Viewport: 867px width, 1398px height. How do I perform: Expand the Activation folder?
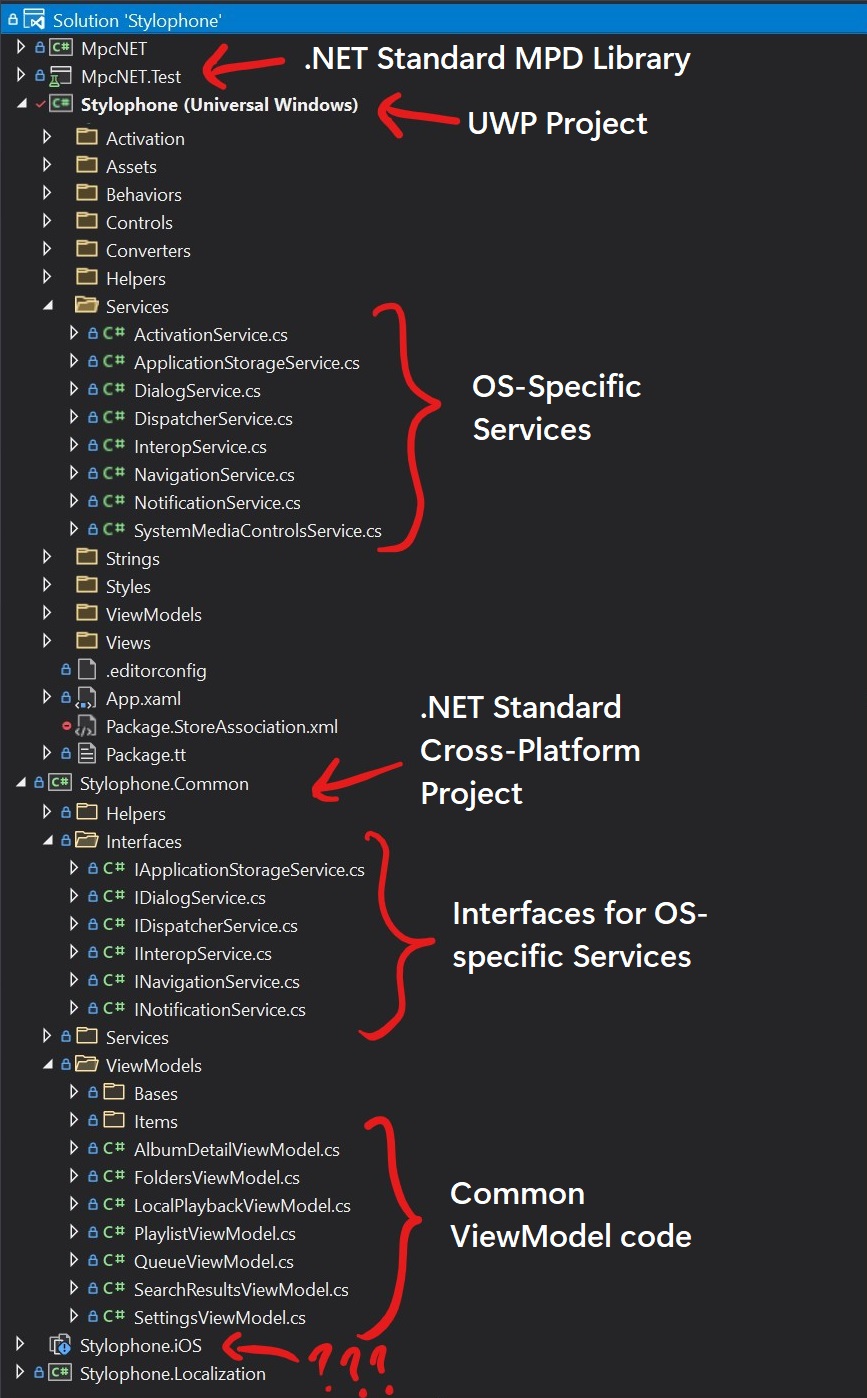pyautogui.click(x=47, y=138)
